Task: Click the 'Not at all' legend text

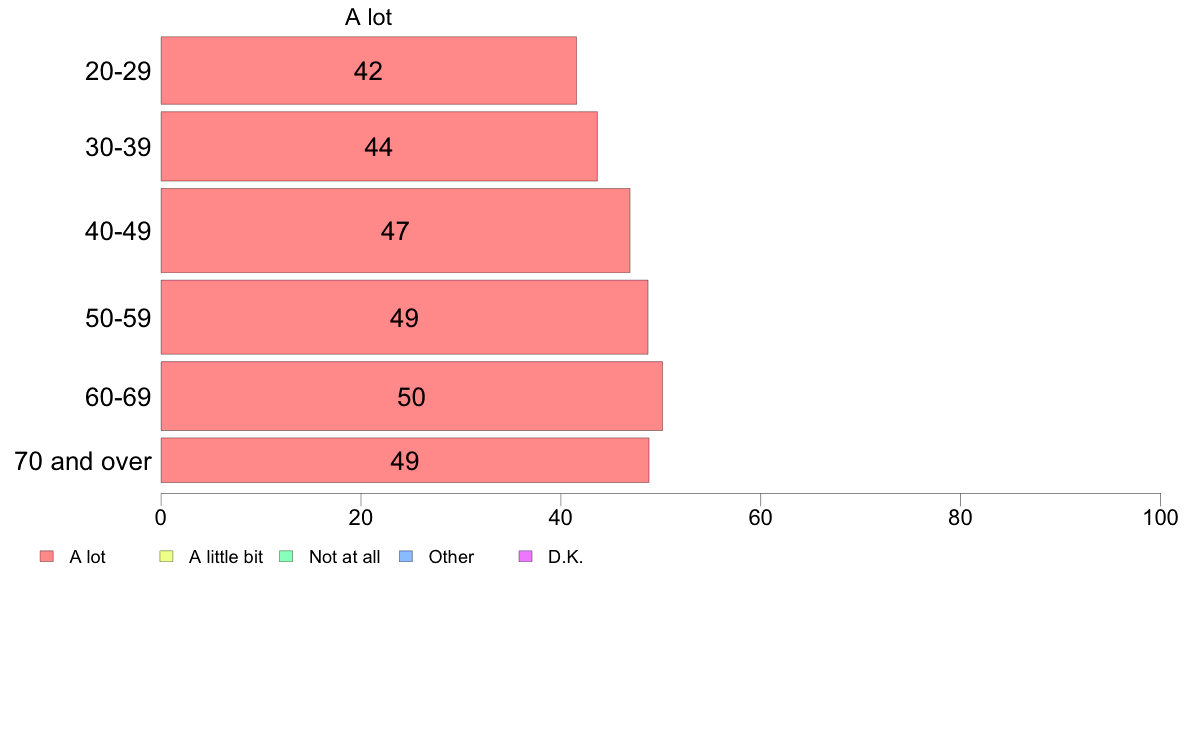Action: [x=344, y=557]
